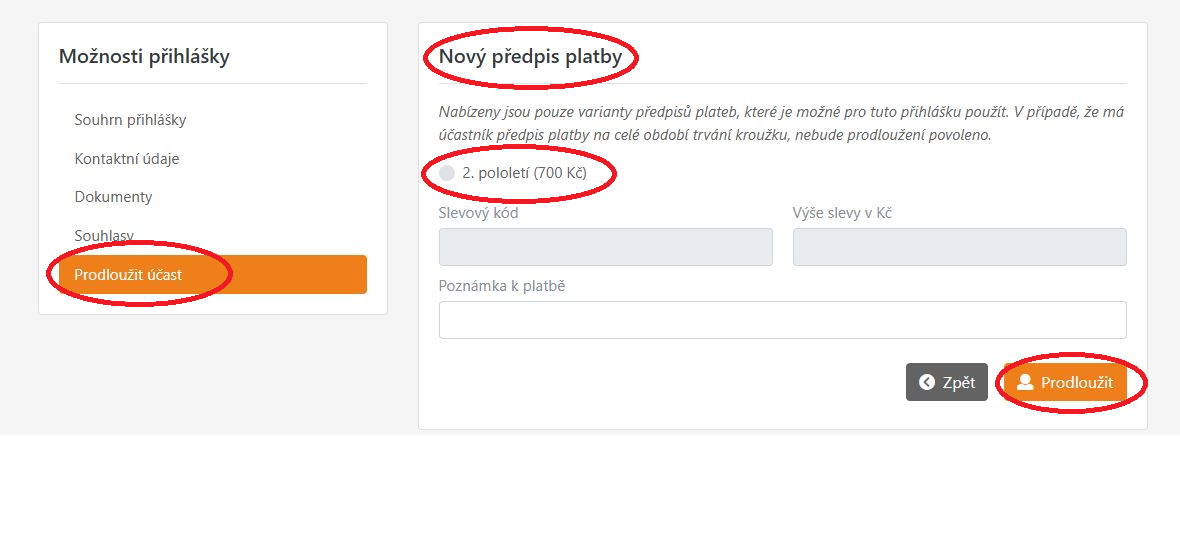
Task: Select the 2. pololetí radio button
Action: coord(447,173)
